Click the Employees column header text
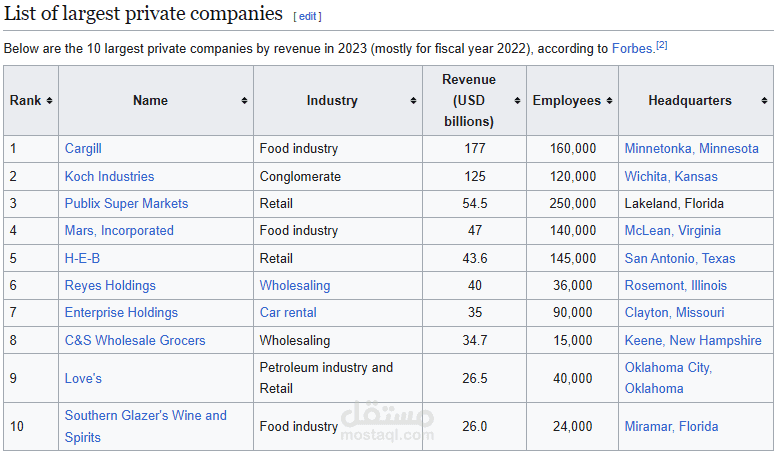775x452 pixels. (566, 100)
